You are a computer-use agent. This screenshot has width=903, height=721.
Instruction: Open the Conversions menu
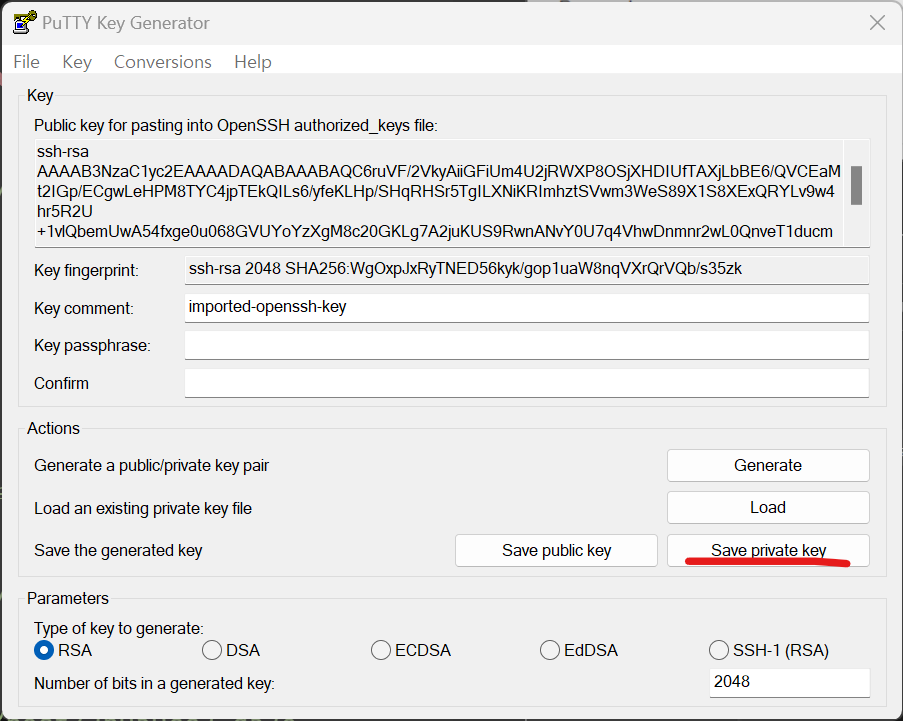click(162, 62)
